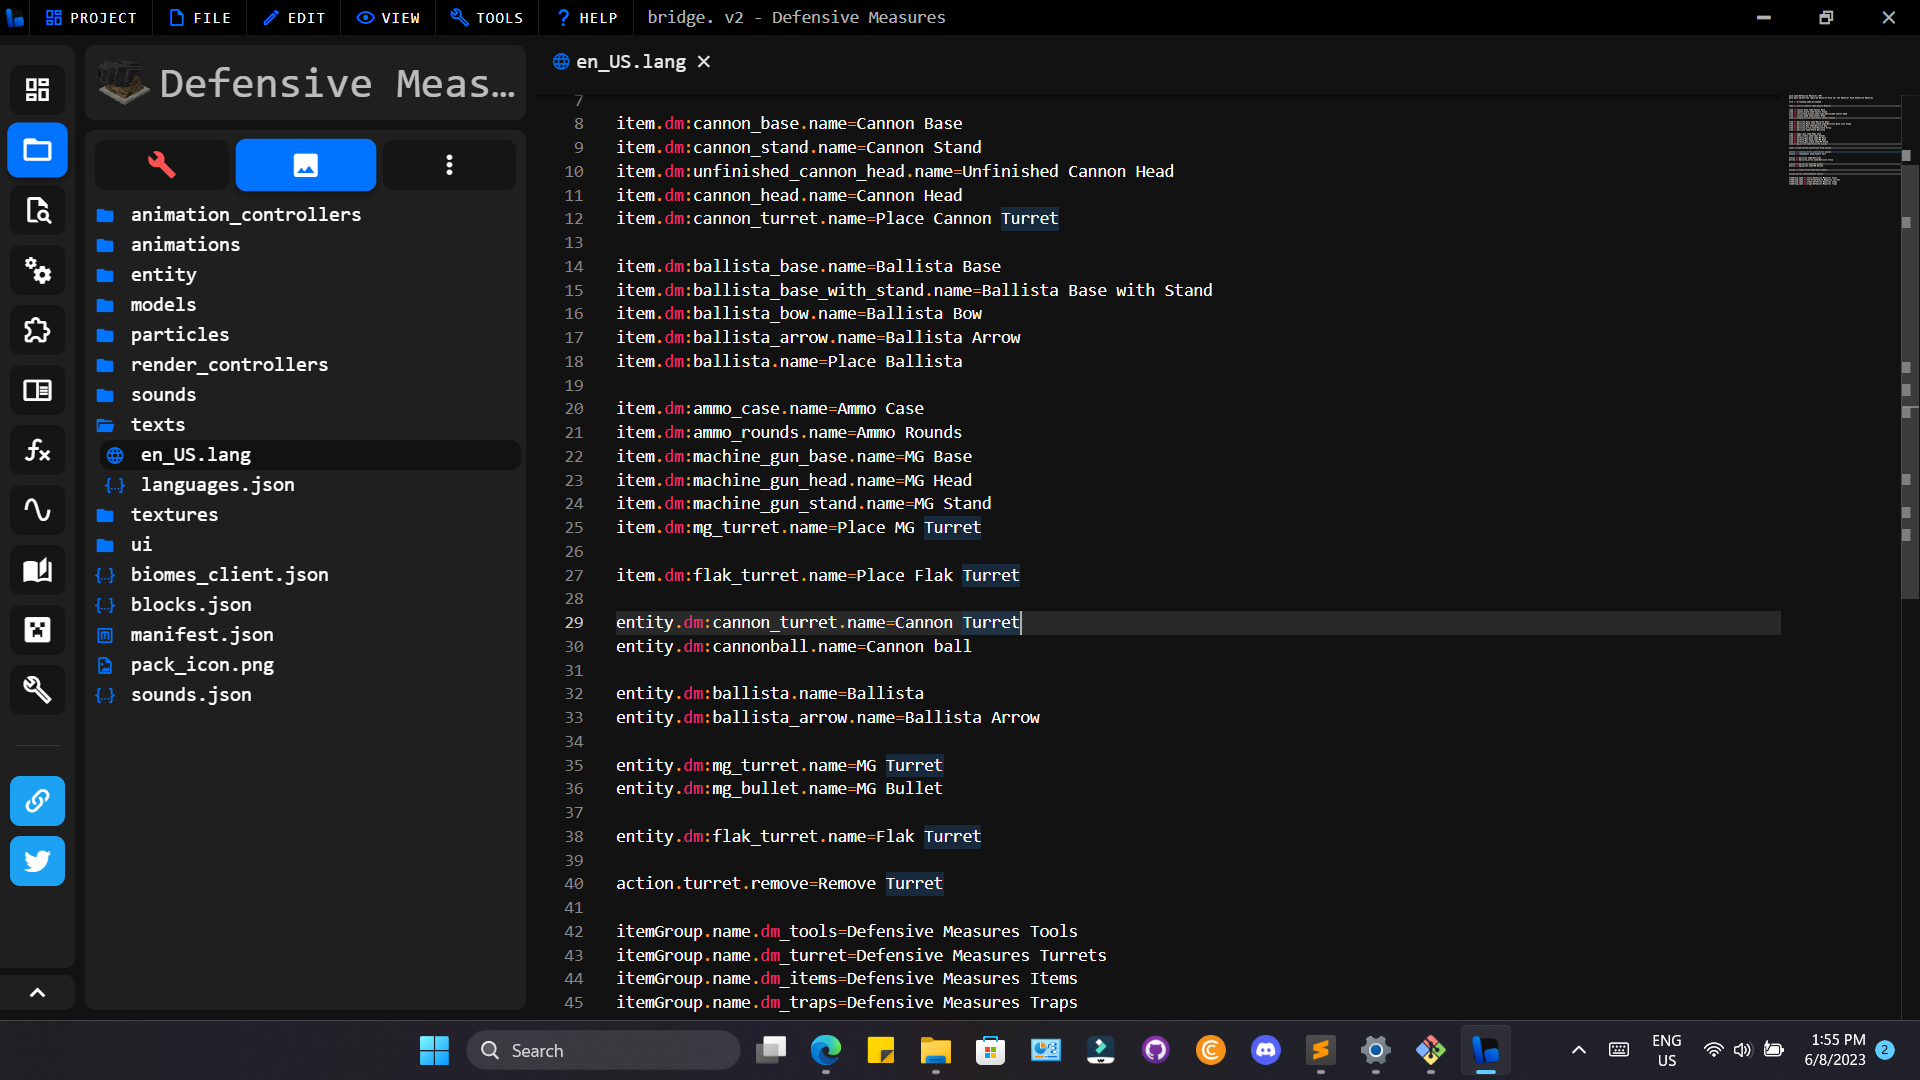Screen dimensions: 1920x1080
Task: Open pack options three-dot menu
Action: [x=449, y=165]
